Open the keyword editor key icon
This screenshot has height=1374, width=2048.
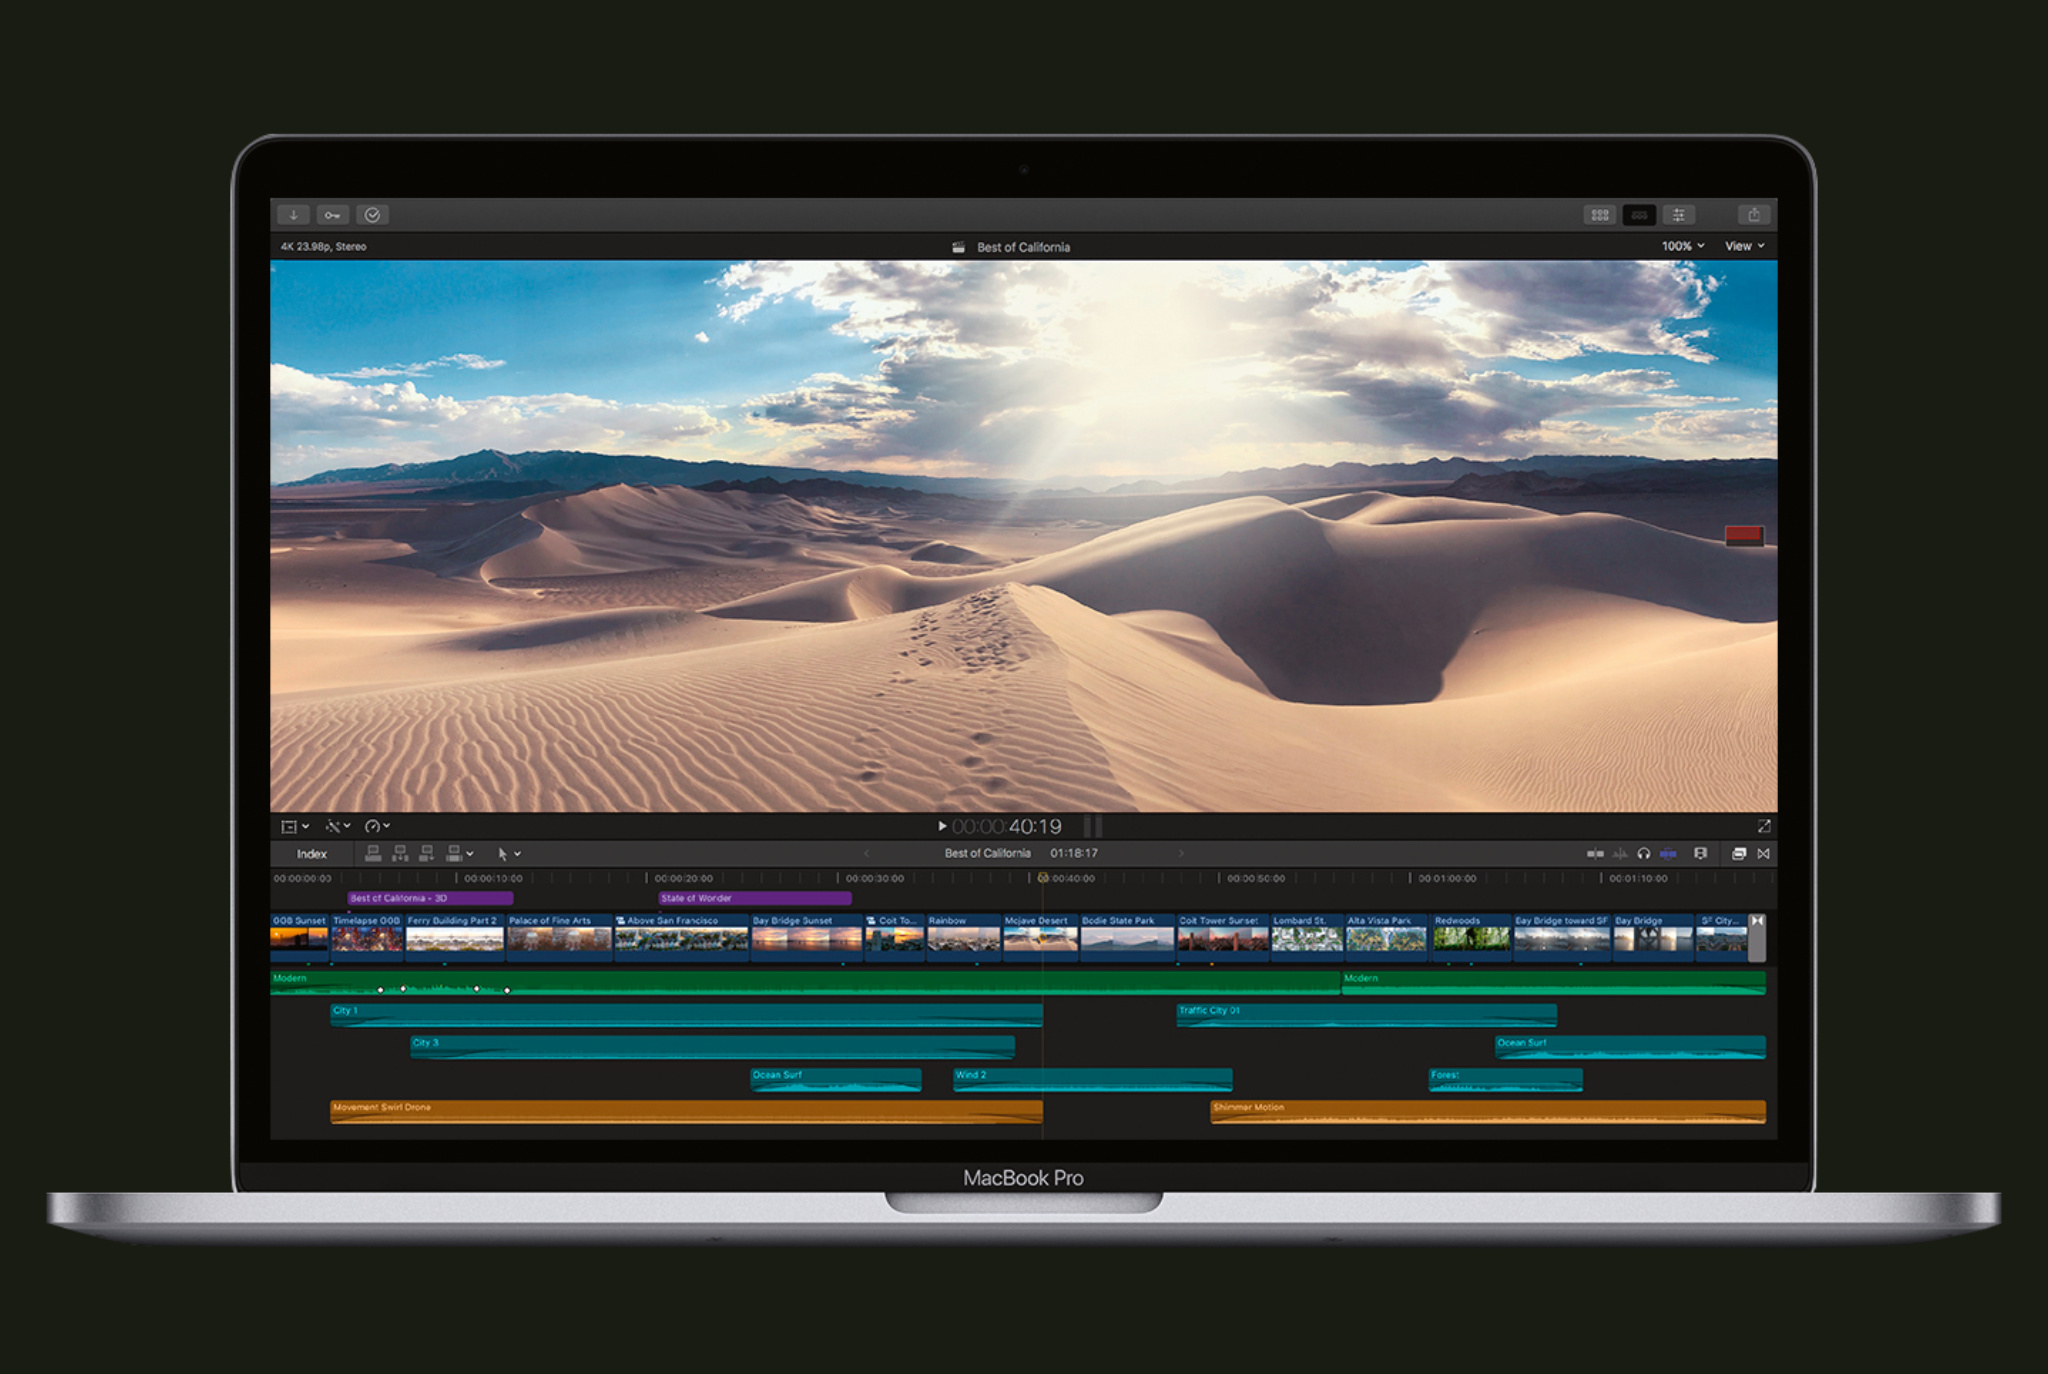pyautogui.click(x=332, y=215)
